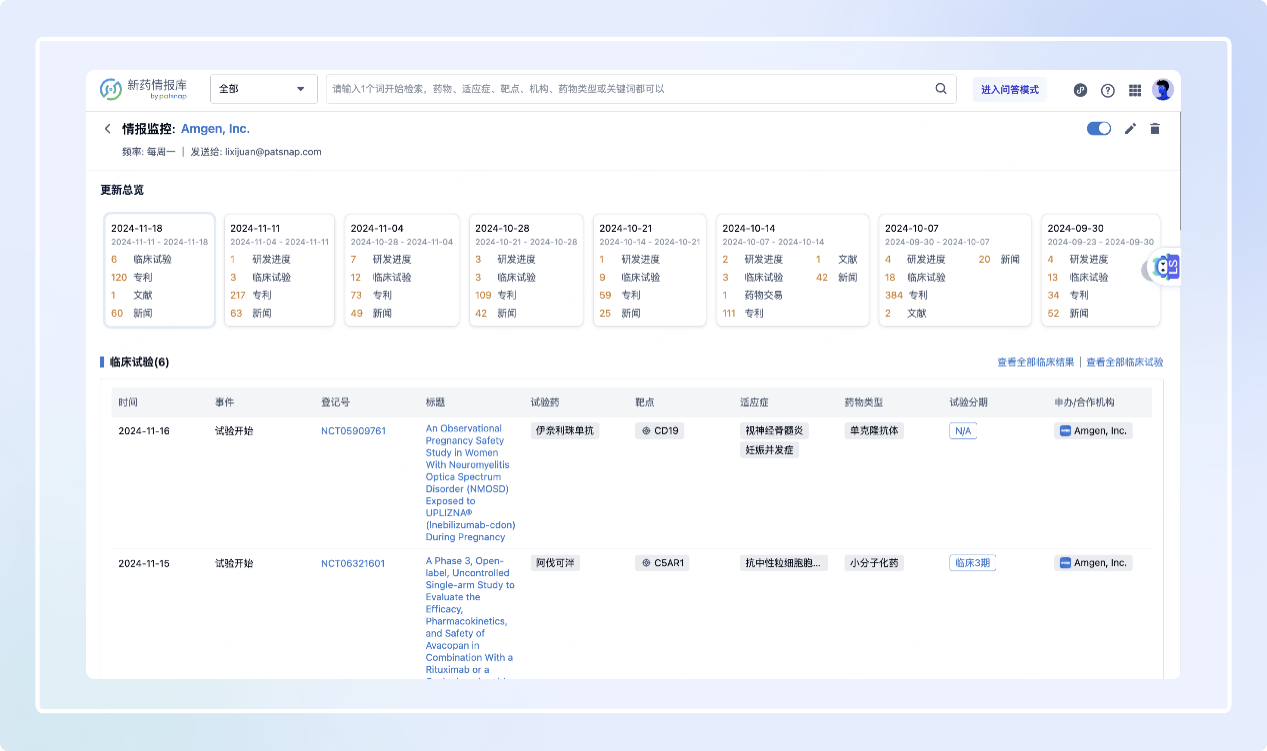The image size is (1267, 751).
Task: Click the N/A trial phase tag
Action: pos(963,431)
